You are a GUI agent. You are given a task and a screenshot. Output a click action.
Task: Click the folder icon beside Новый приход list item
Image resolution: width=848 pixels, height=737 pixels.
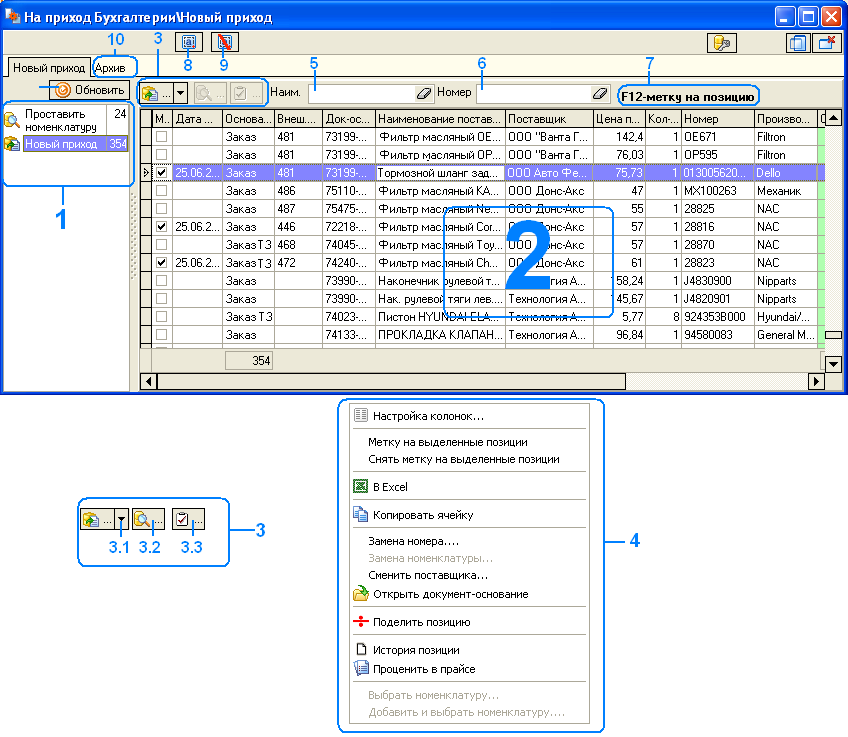coord(12,144)
